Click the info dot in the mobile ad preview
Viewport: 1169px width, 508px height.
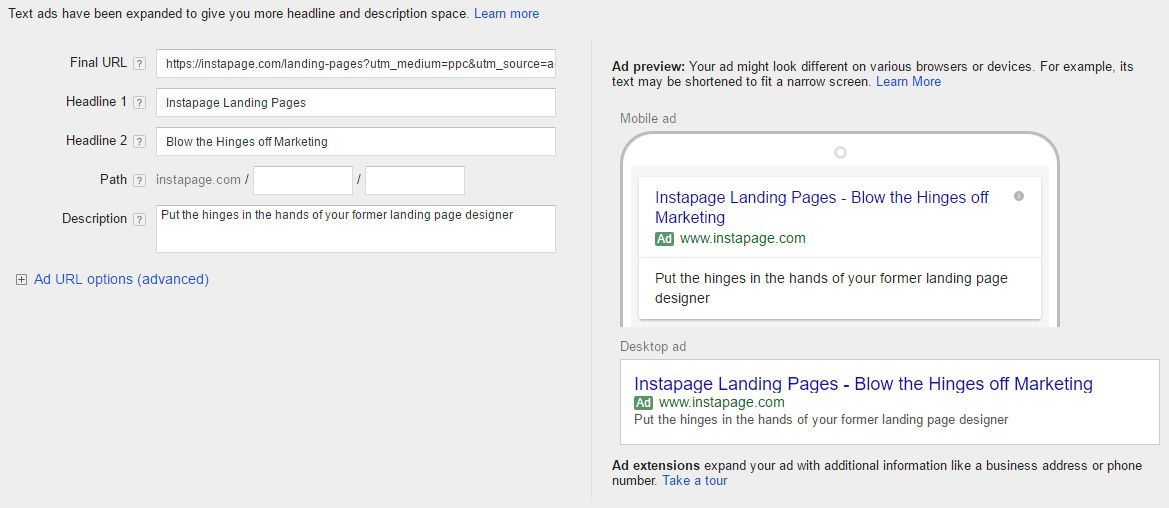pos(1019,196)
